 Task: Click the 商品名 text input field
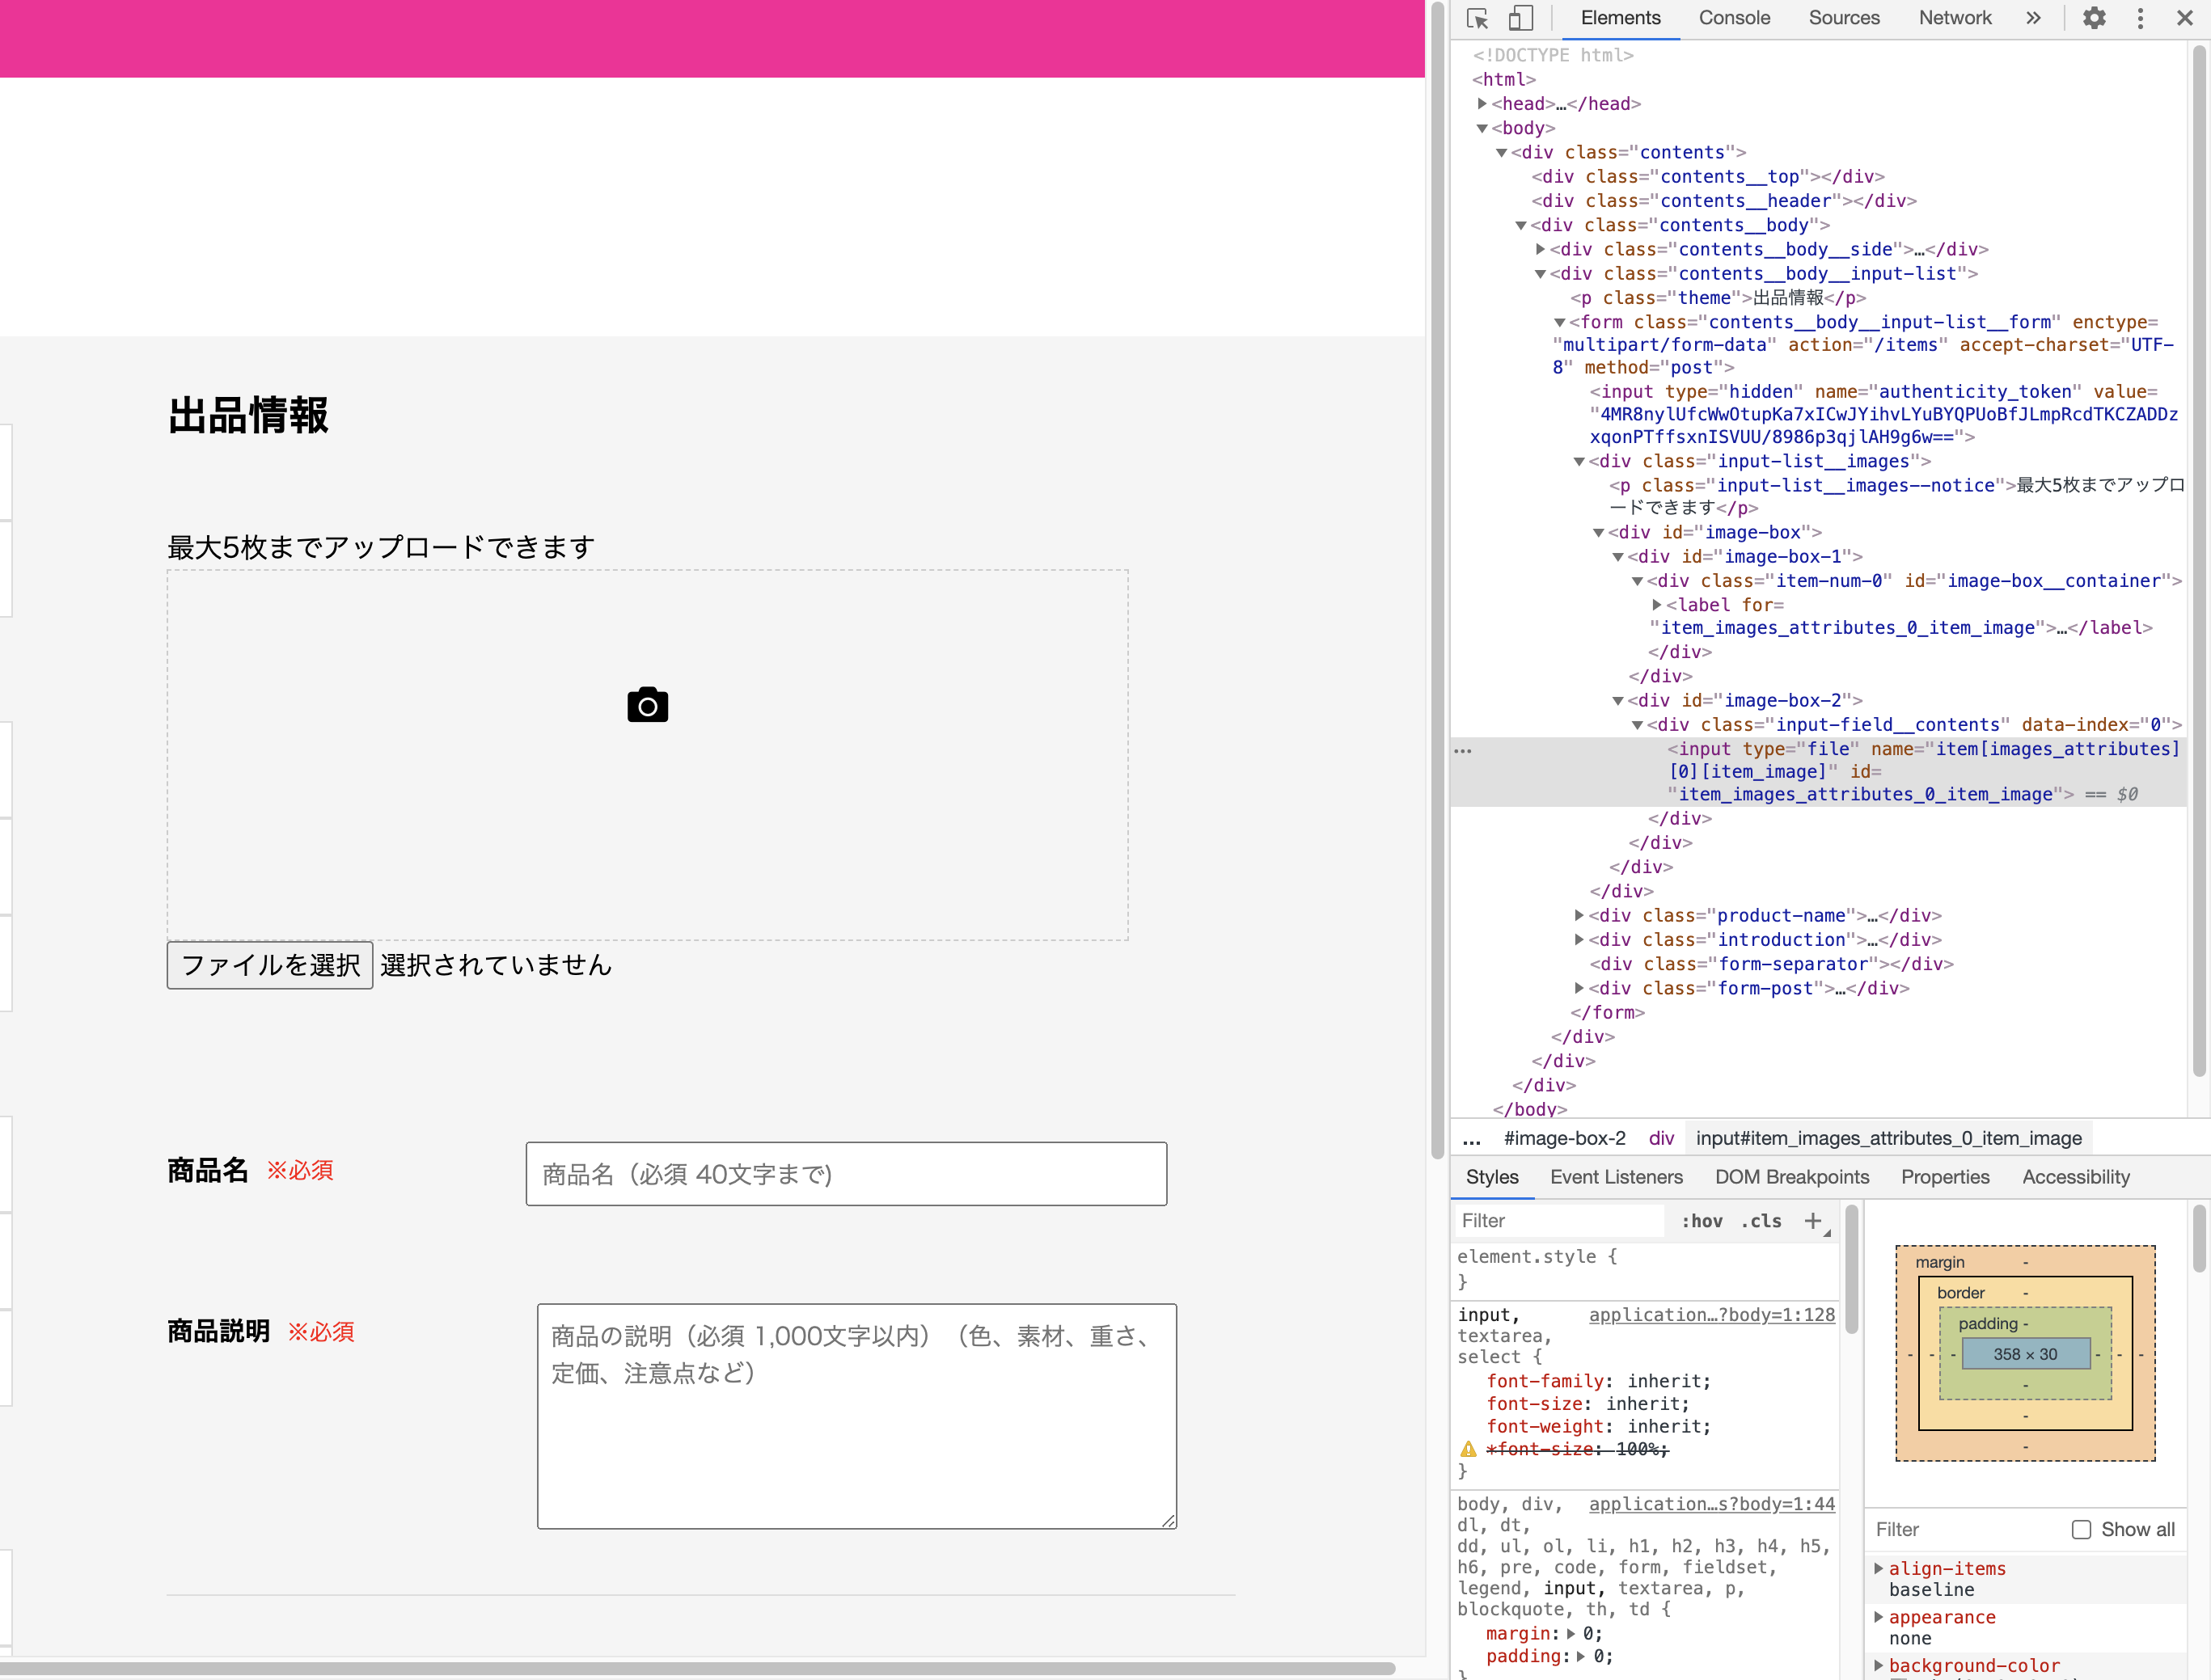[846, 1174]
